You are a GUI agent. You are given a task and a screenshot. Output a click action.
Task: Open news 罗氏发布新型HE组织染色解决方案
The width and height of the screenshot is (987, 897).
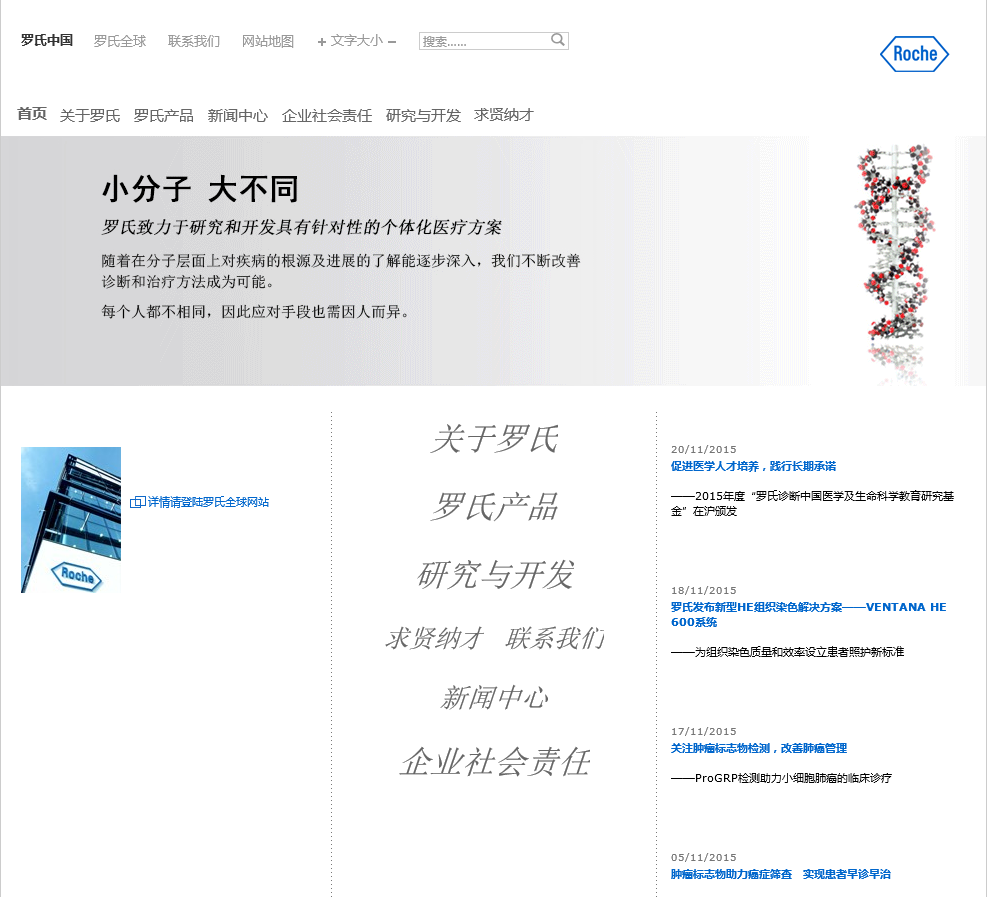(x=808, y=614)
